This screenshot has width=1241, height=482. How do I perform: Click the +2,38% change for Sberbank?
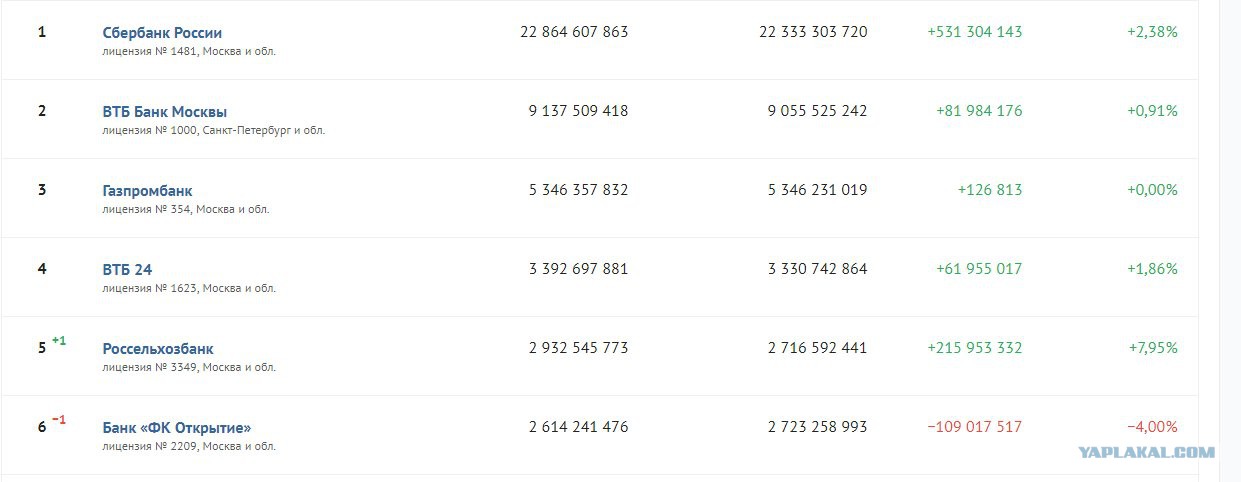(x=1152, y=32)
